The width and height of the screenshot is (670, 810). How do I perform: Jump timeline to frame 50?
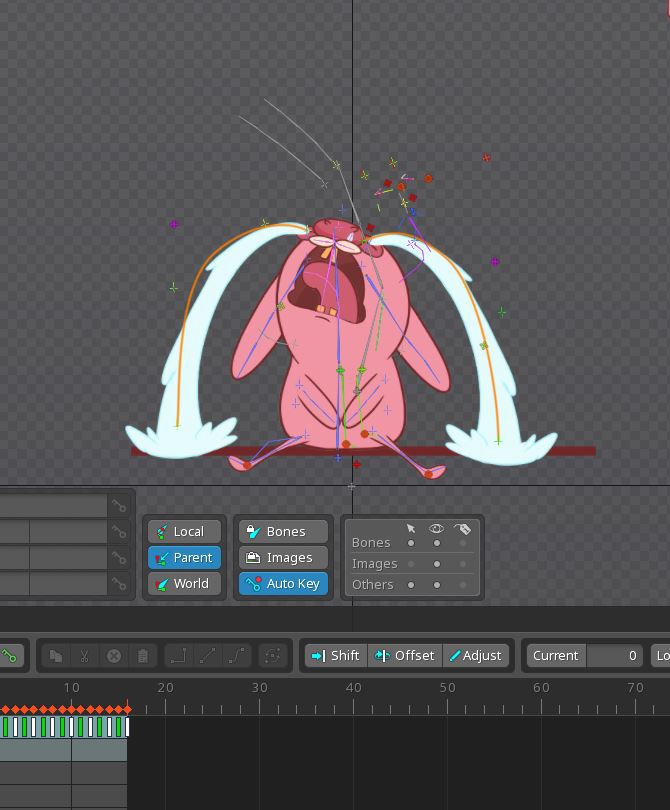pos(447,688)
